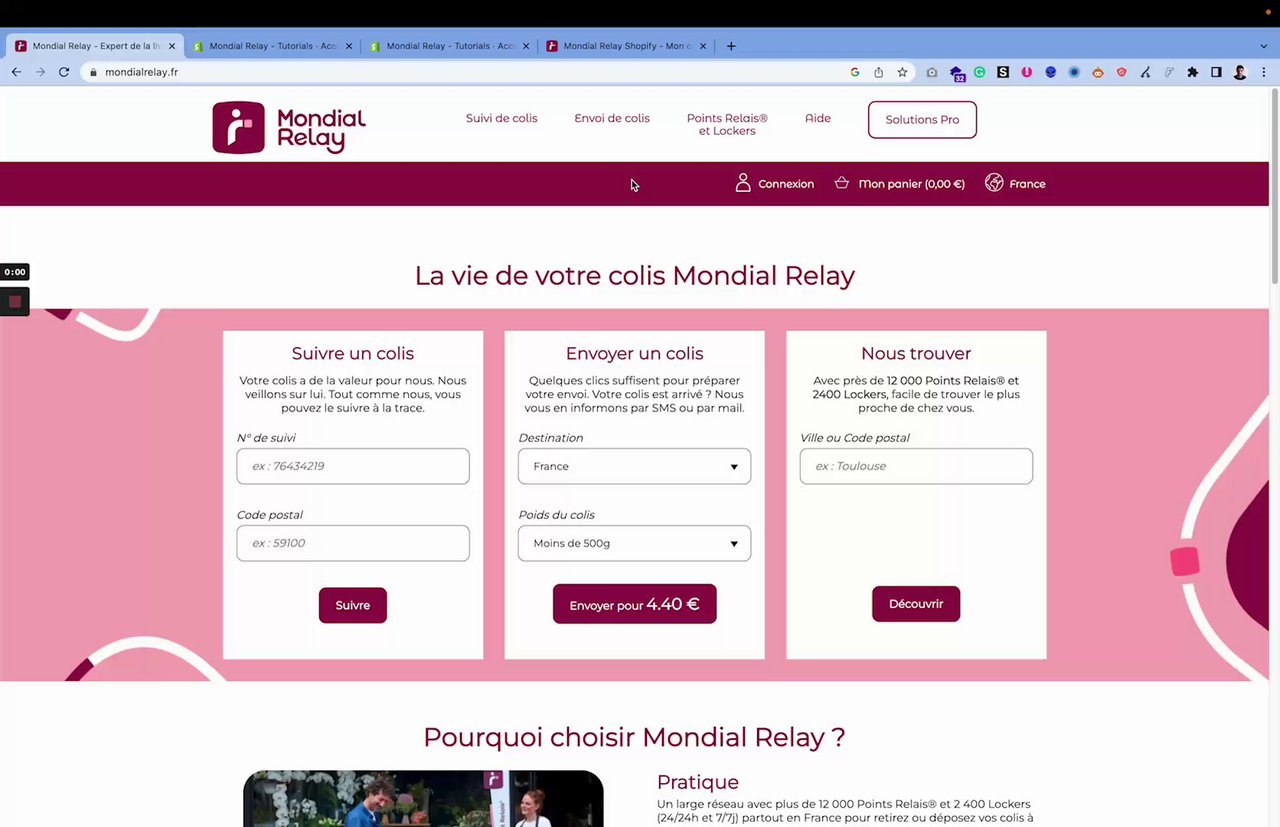Open a new browser tab
The image size is (1280, 827).
tap(731, 46)
